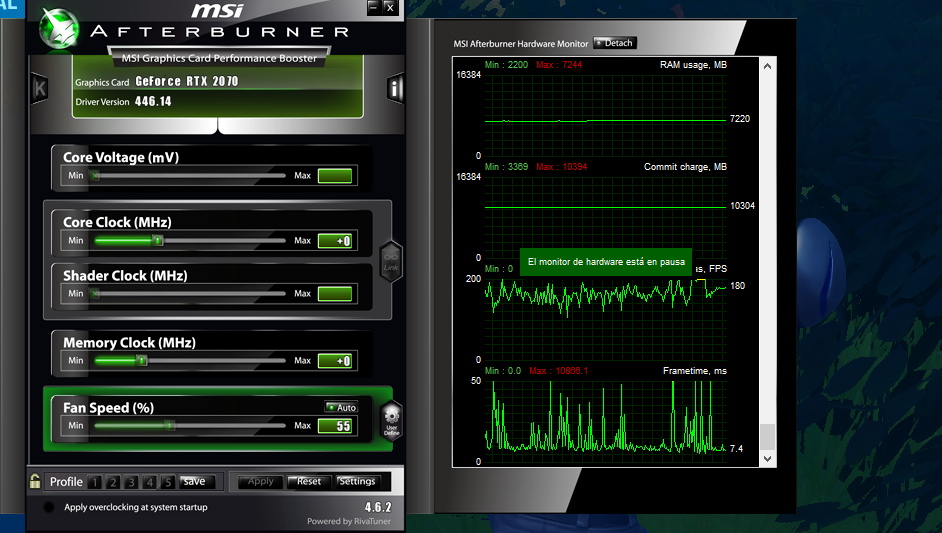This screenshot has width=942, height=533.
Task: Save the current profile
Action: pos(194,481)
